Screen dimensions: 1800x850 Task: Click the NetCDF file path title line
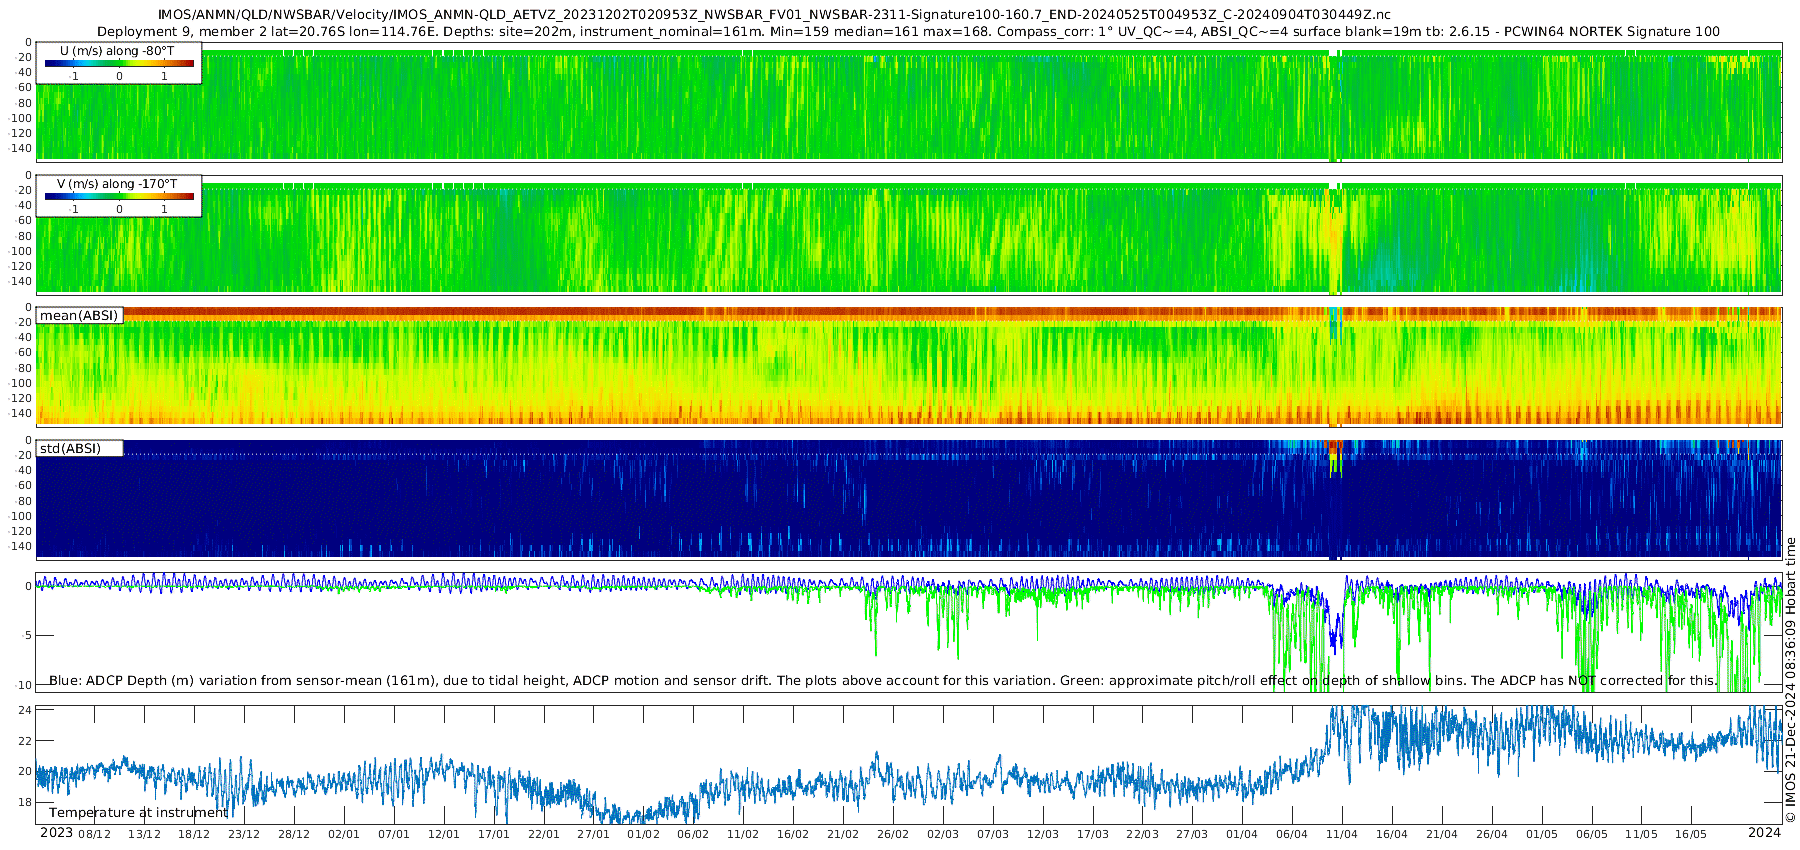click(x=774, y=15)
